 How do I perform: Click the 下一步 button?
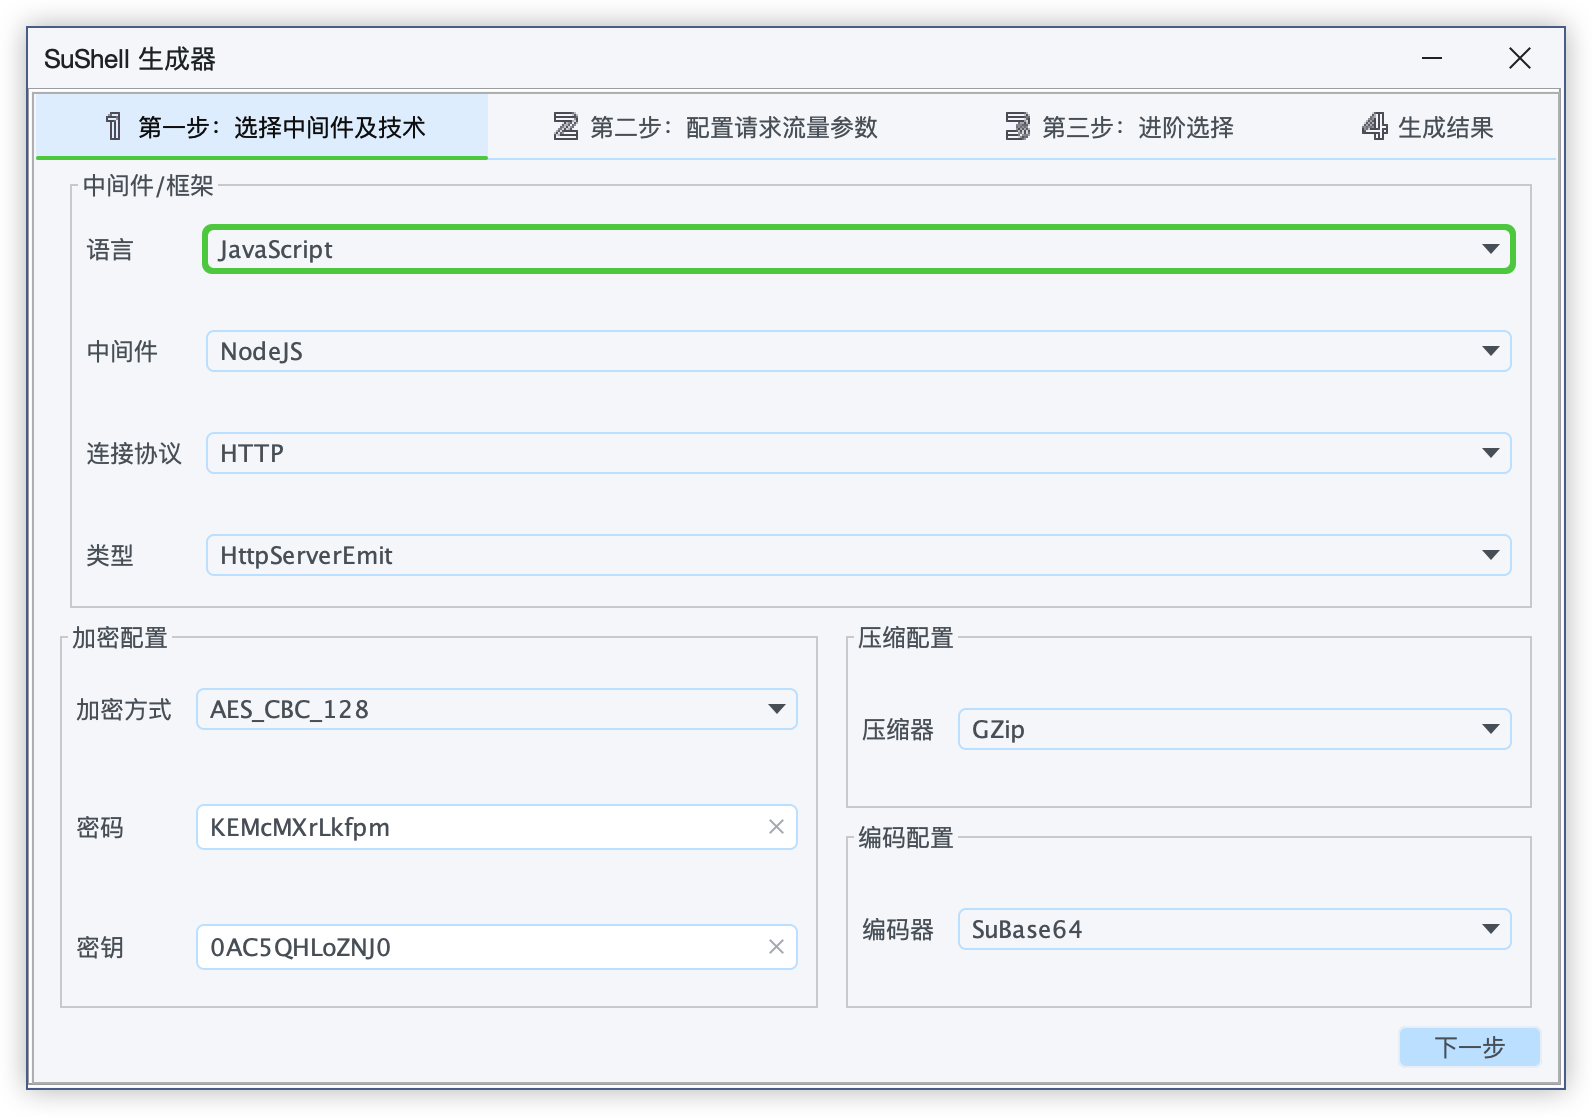[x=1469, y=1047]
